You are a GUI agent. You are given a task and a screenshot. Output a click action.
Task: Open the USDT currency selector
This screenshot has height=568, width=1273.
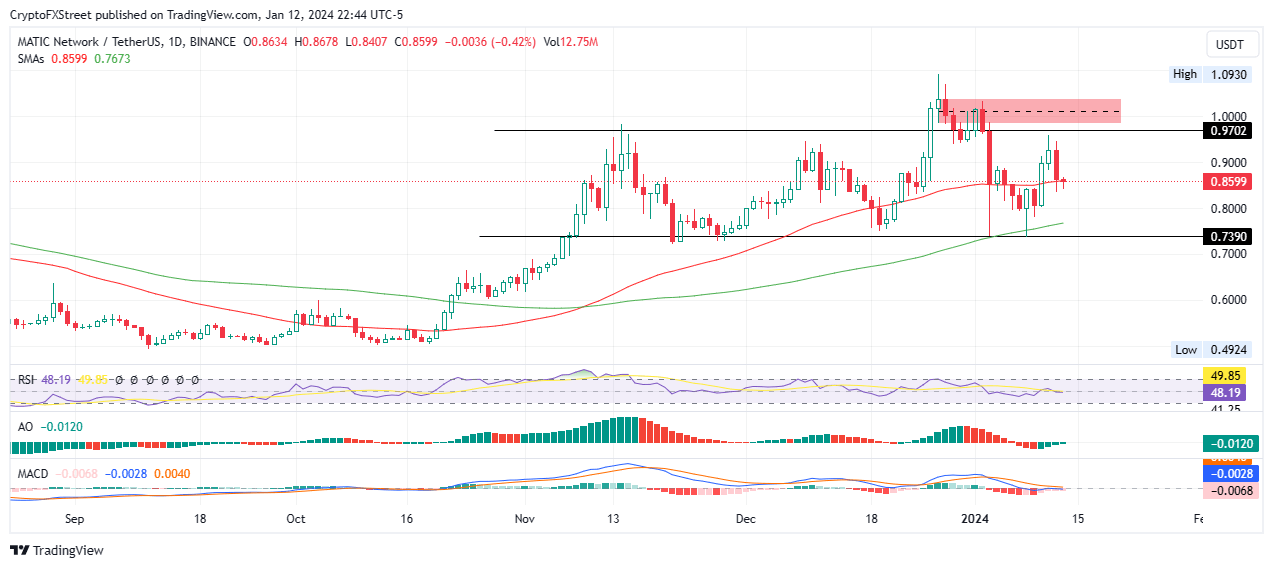[x=1229, y=45]
